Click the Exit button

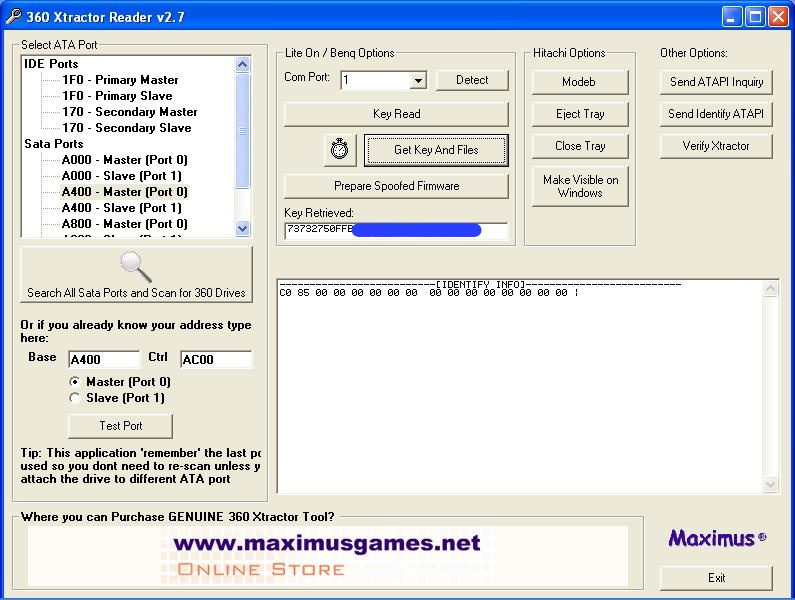point(716,578)
